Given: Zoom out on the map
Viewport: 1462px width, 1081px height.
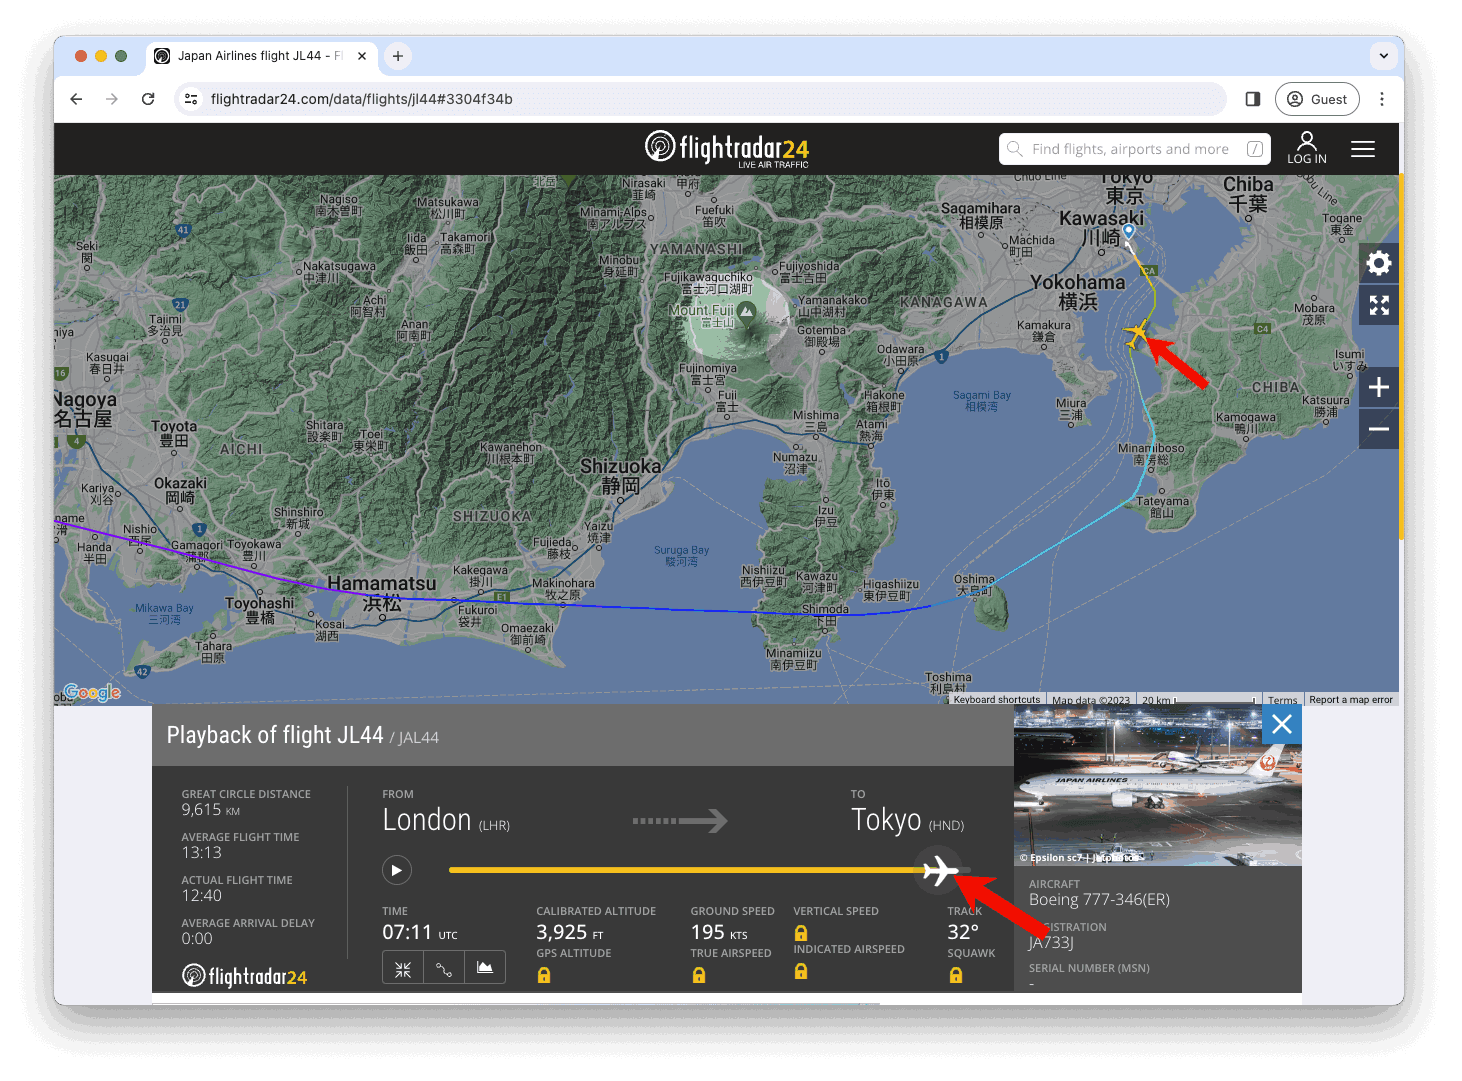Looking at the screenshot, I should click(x=1379, y=429).
